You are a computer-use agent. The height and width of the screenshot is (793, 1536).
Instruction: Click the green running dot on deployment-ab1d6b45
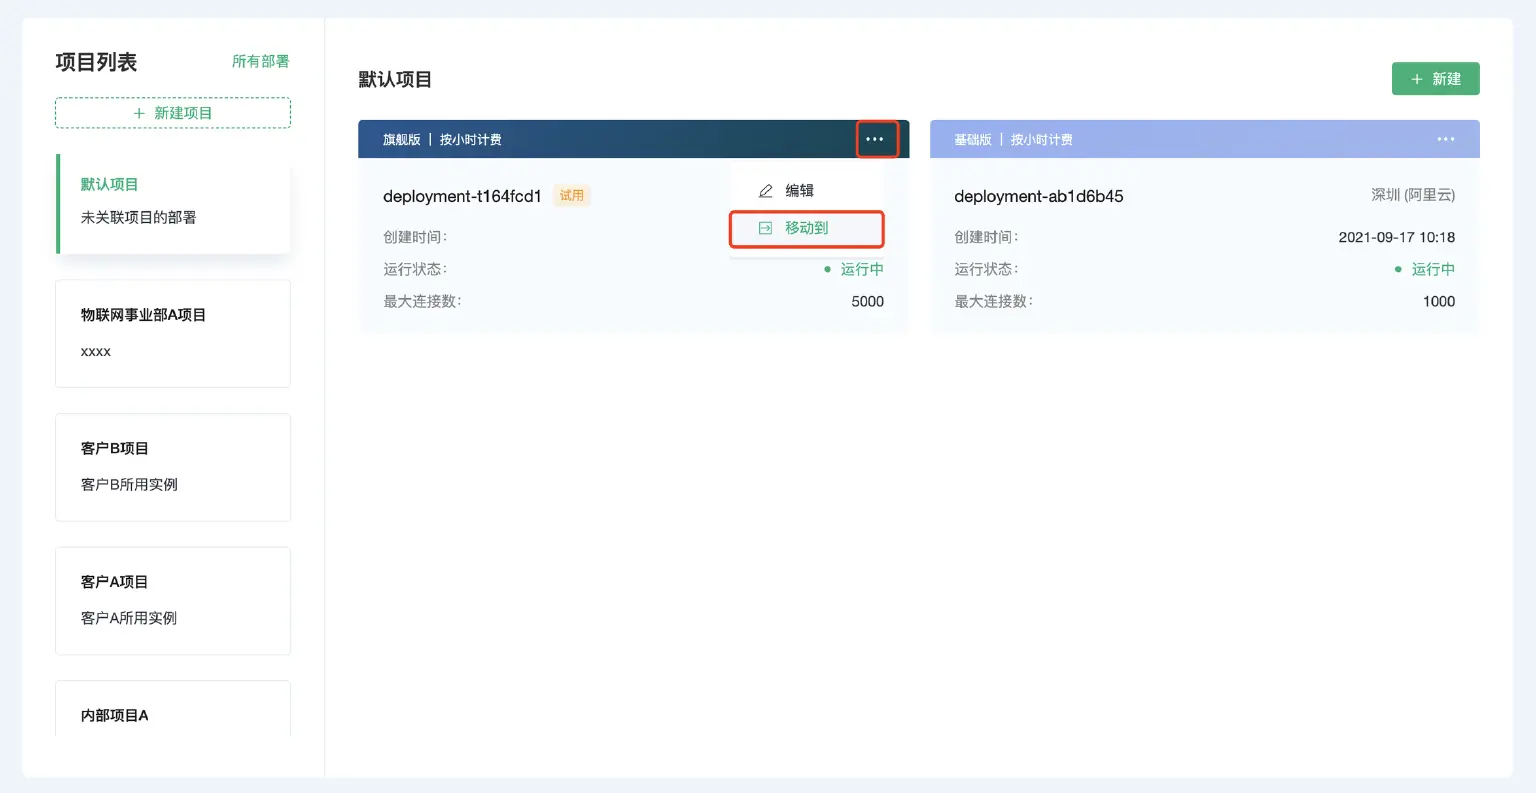(x=1399, y=269)
